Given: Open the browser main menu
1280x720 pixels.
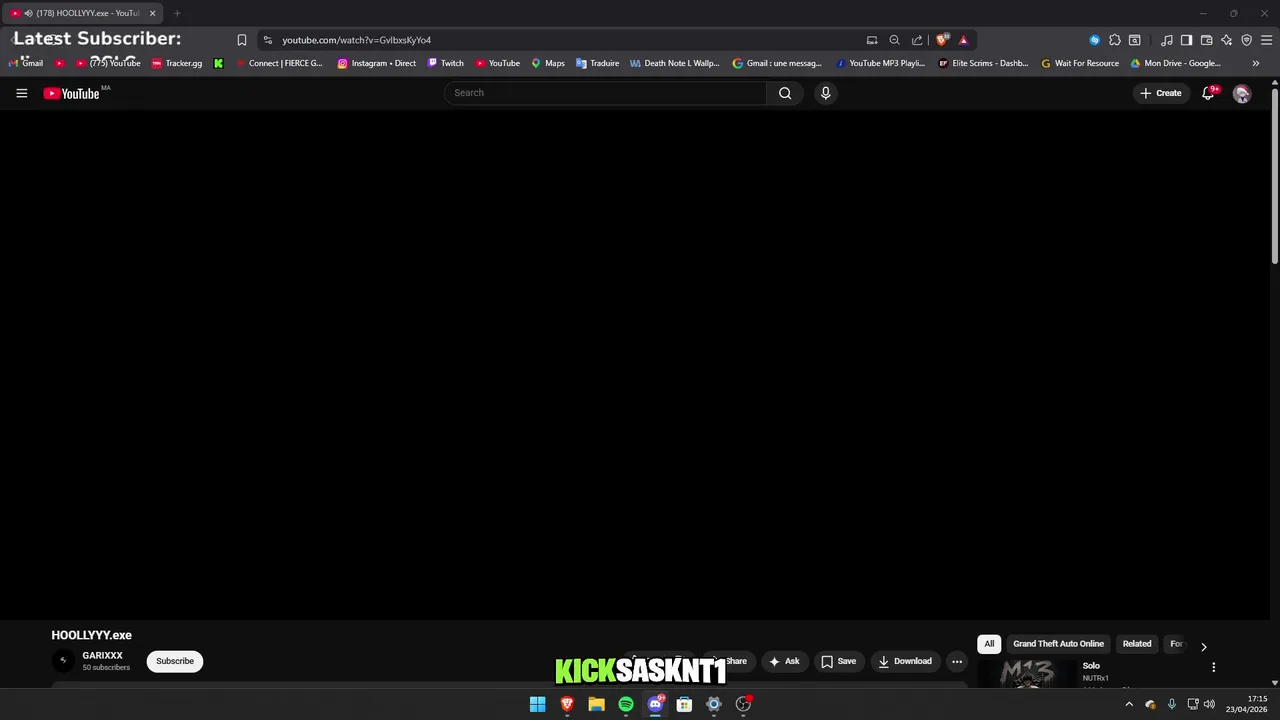Looking at the screenshot, I should [1266, 40].
